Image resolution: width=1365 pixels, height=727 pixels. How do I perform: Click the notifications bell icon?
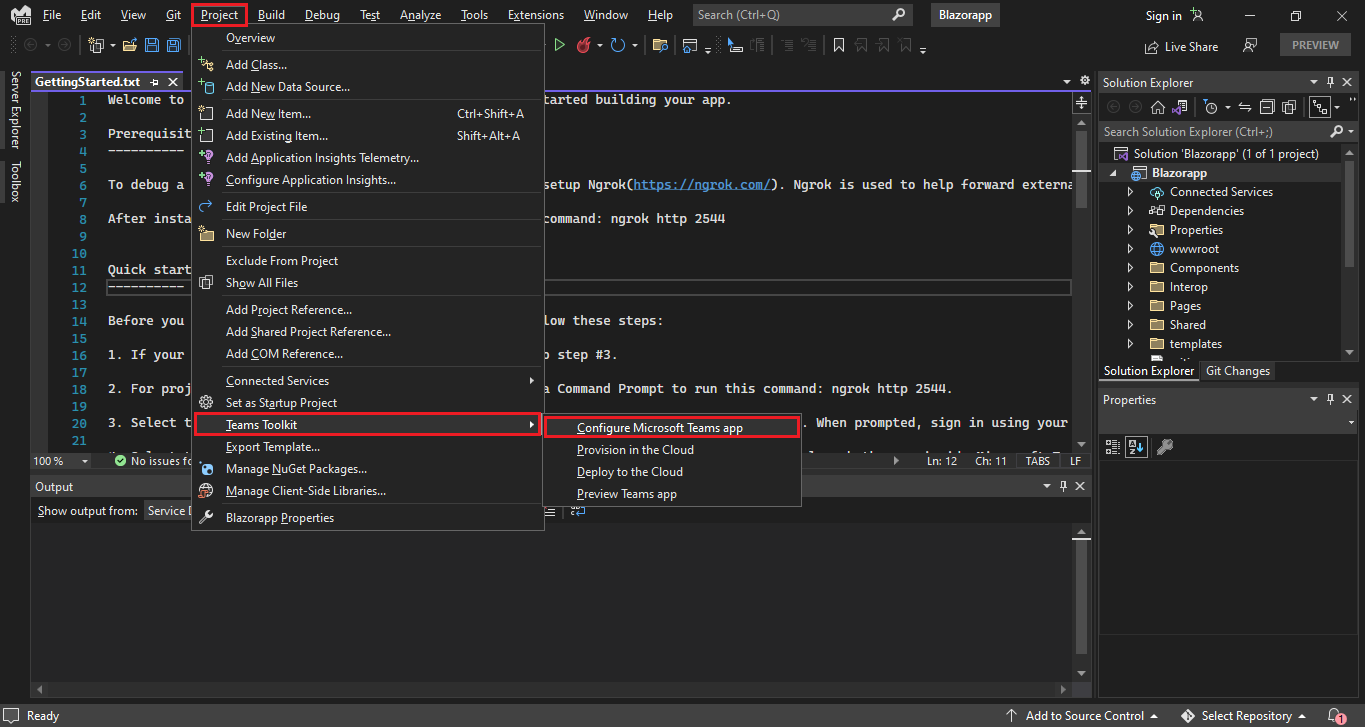pyautogui.click(x=1339, y=716)
